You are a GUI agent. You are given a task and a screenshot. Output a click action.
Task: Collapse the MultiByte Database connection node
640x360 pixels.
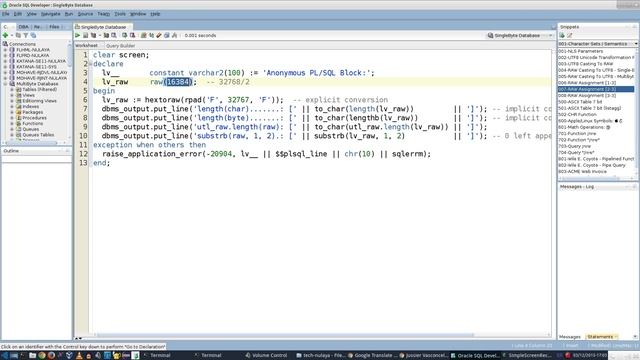(5, 84)
